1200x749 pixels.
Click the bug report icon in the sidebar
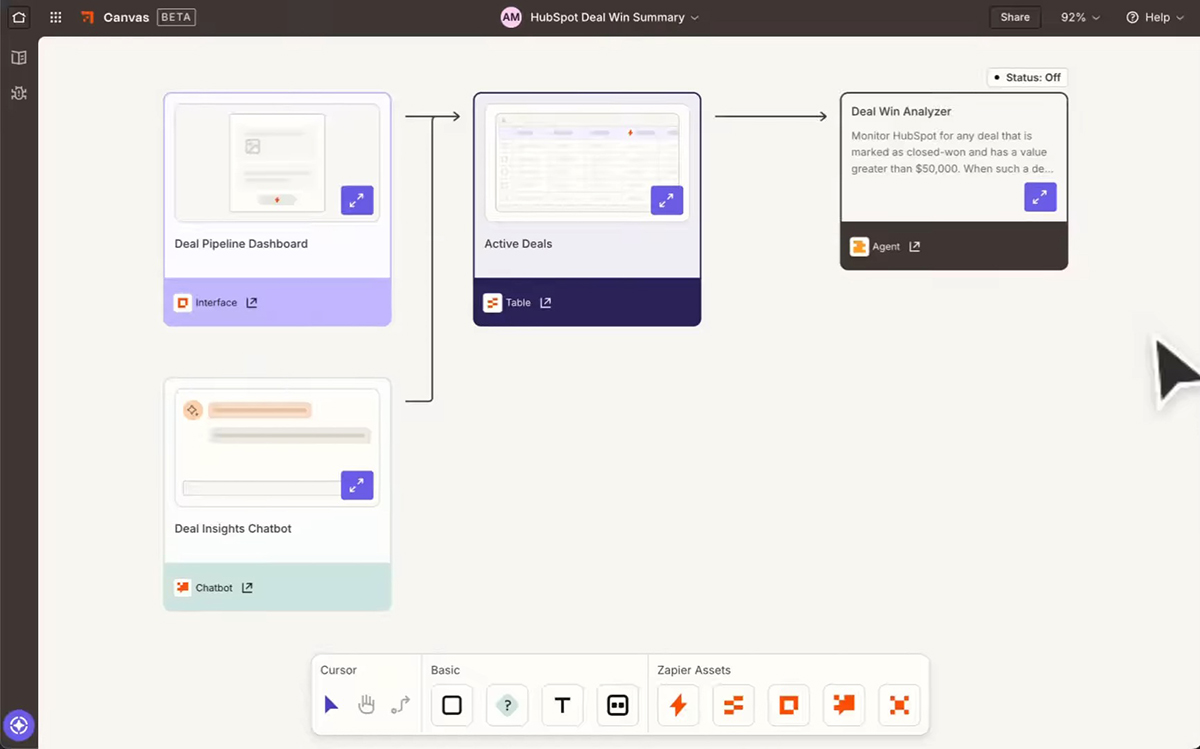click(18, 93)
